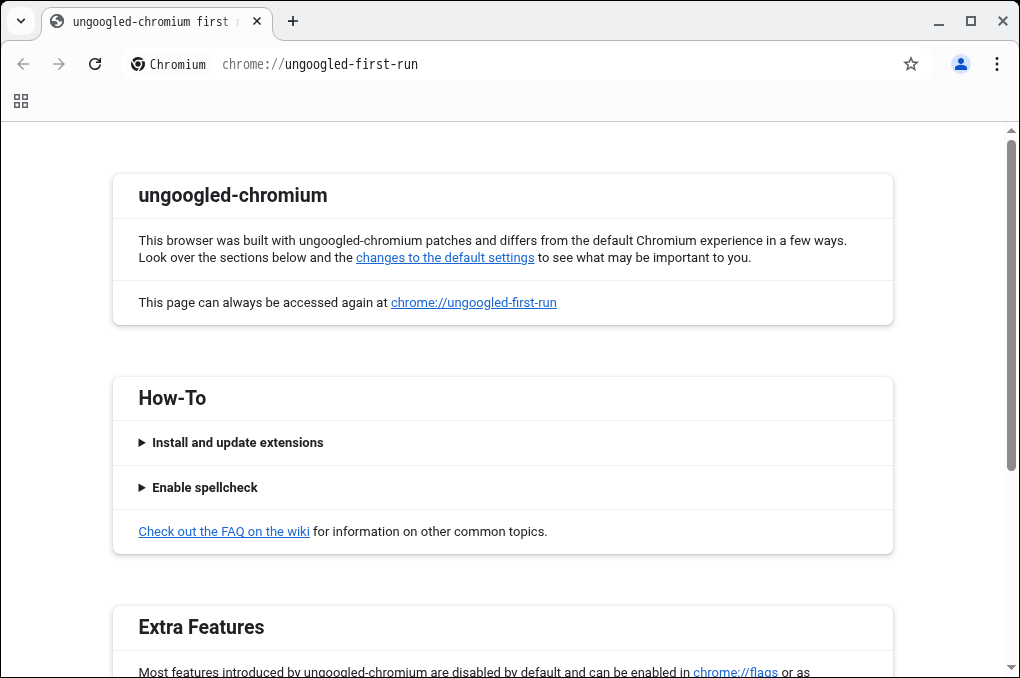1020x678 pixels.
Task: Open the three-dot Chromium menu
Action: coord(997,64)
